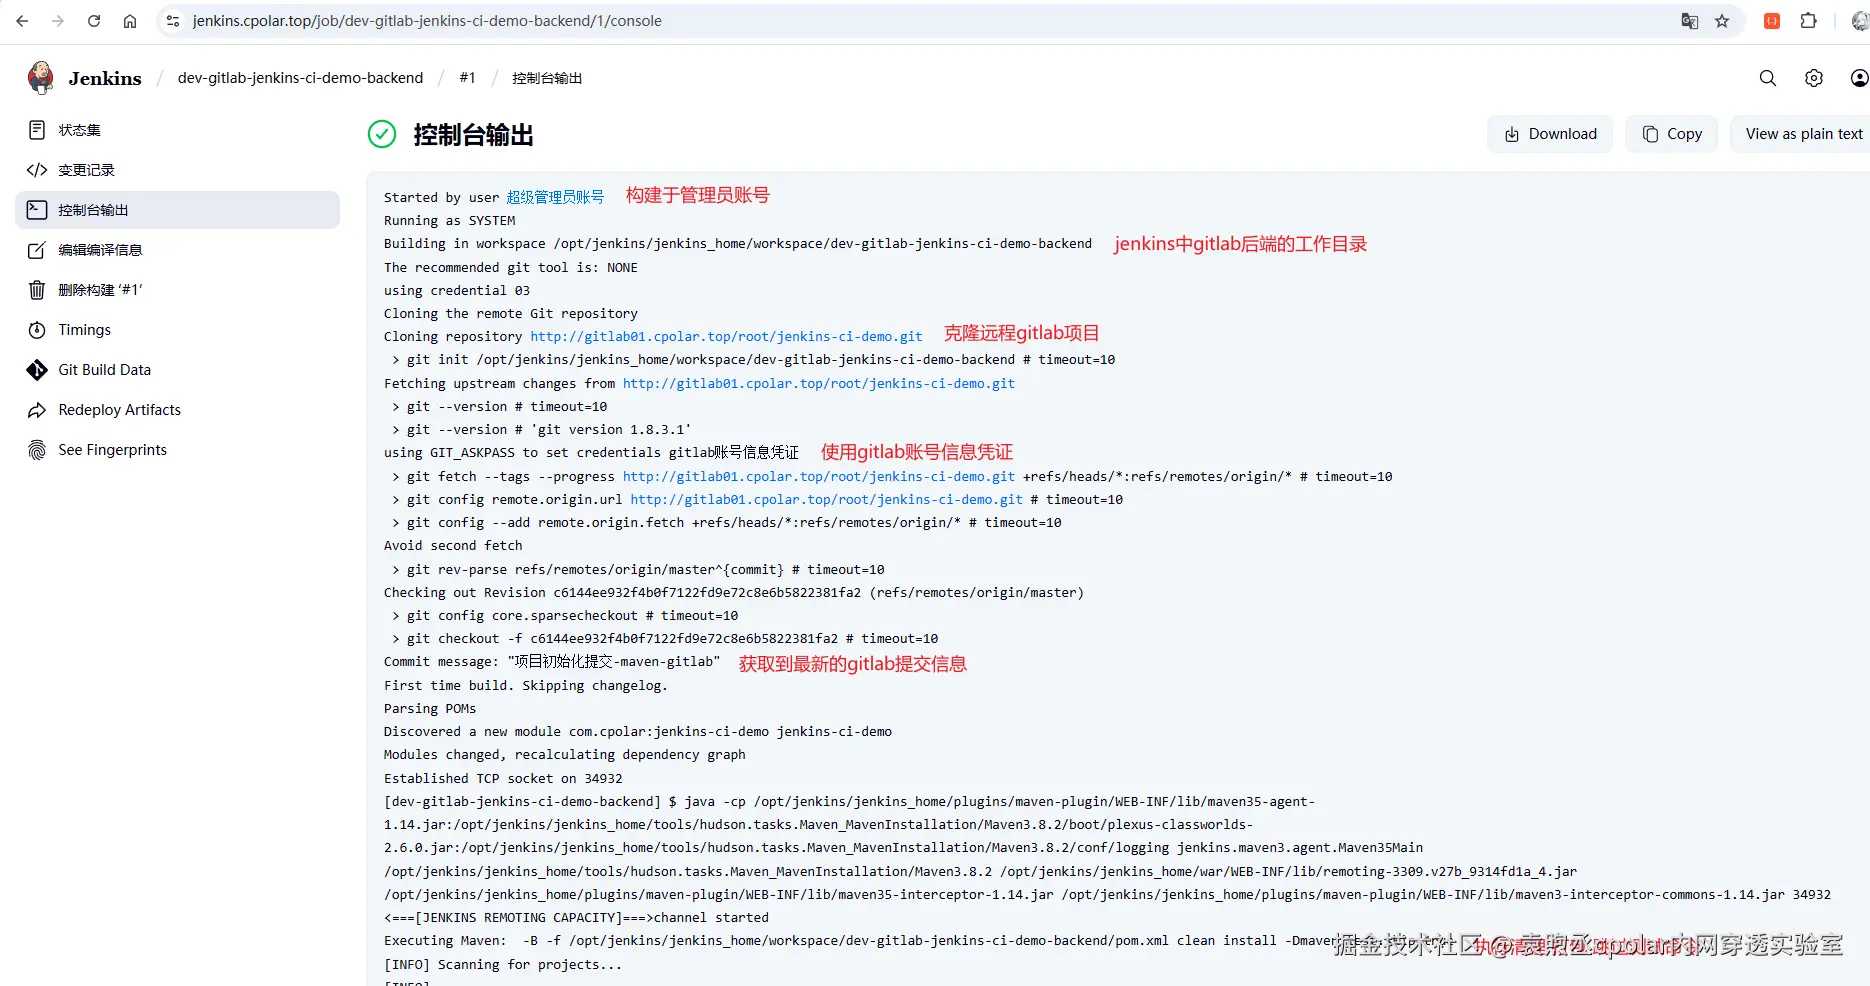Click '[INFO] Scanning for projects...' line

pyautogui.click(x=503, y=965)
